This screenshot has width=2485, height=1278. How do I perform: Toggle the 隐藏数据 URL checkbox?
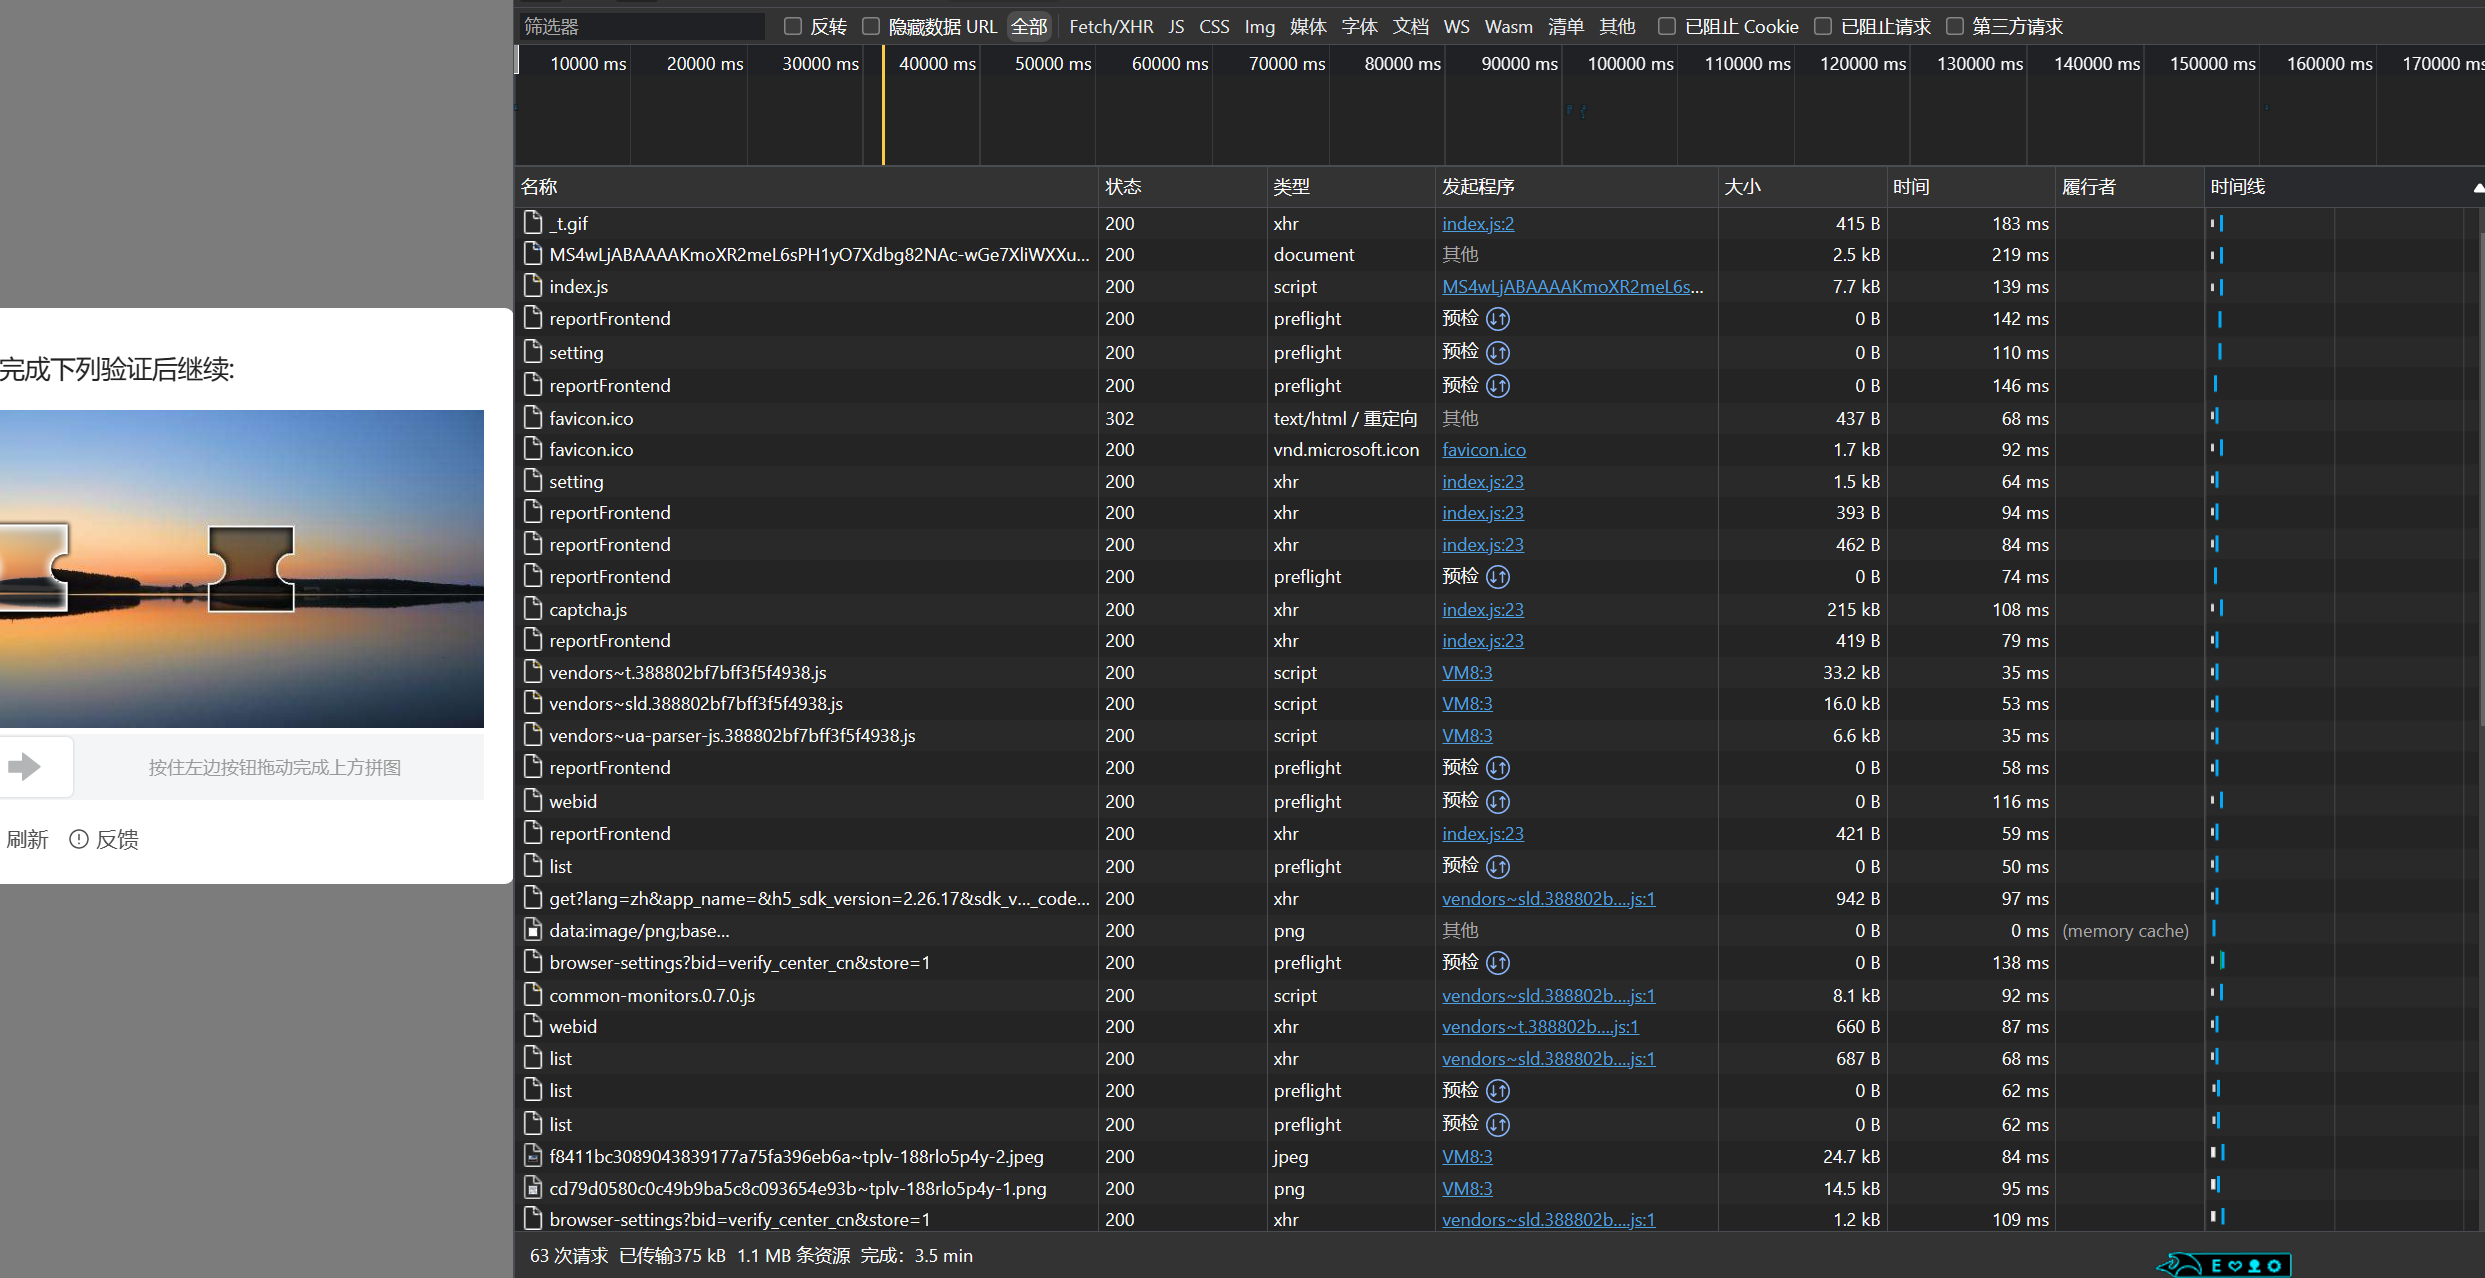click(871, 27)
